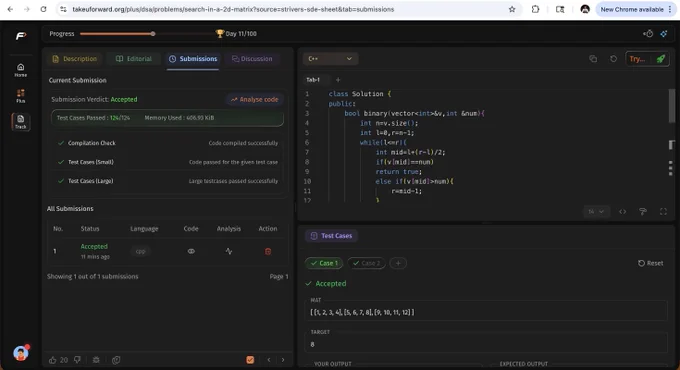Open the Chrome profile avatar
This screenshot has width=680, height=370.
pyautogui.click(x=585, y=9)
